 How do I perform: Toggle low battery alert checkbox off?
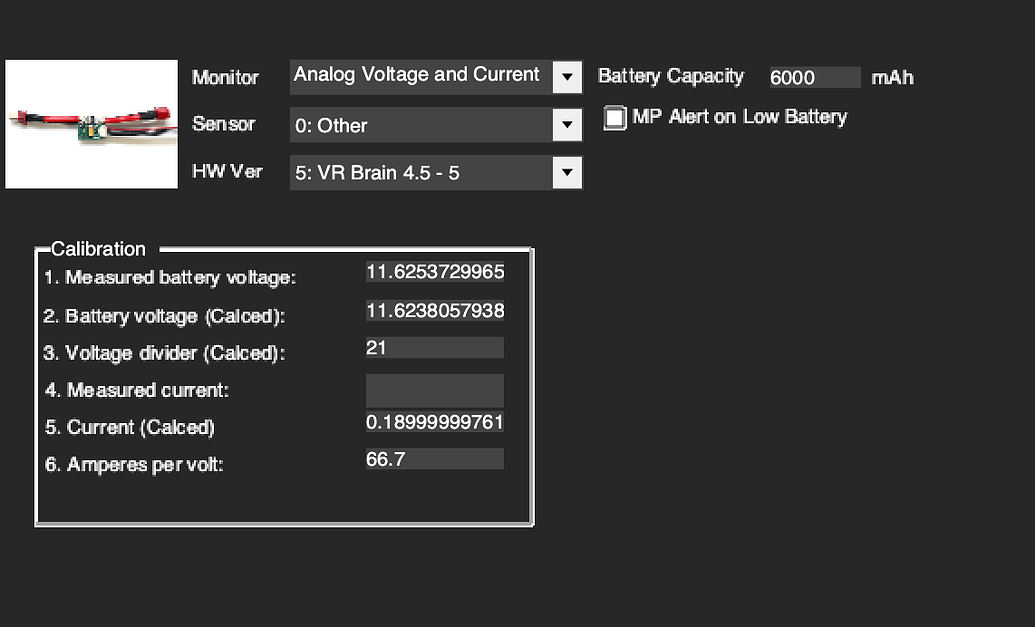click(614, 117)
